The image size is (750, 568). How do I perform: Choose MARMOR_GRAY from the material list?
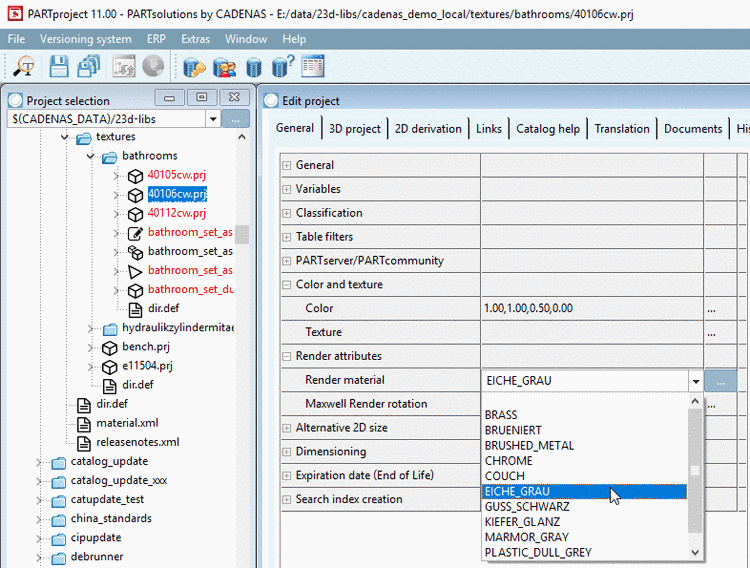tap(526, 537)
